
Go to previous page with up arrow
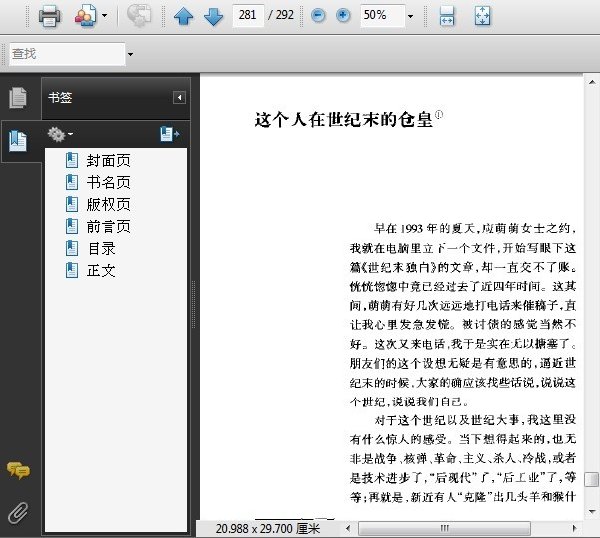pyautogui.click(x=183, y=16)
